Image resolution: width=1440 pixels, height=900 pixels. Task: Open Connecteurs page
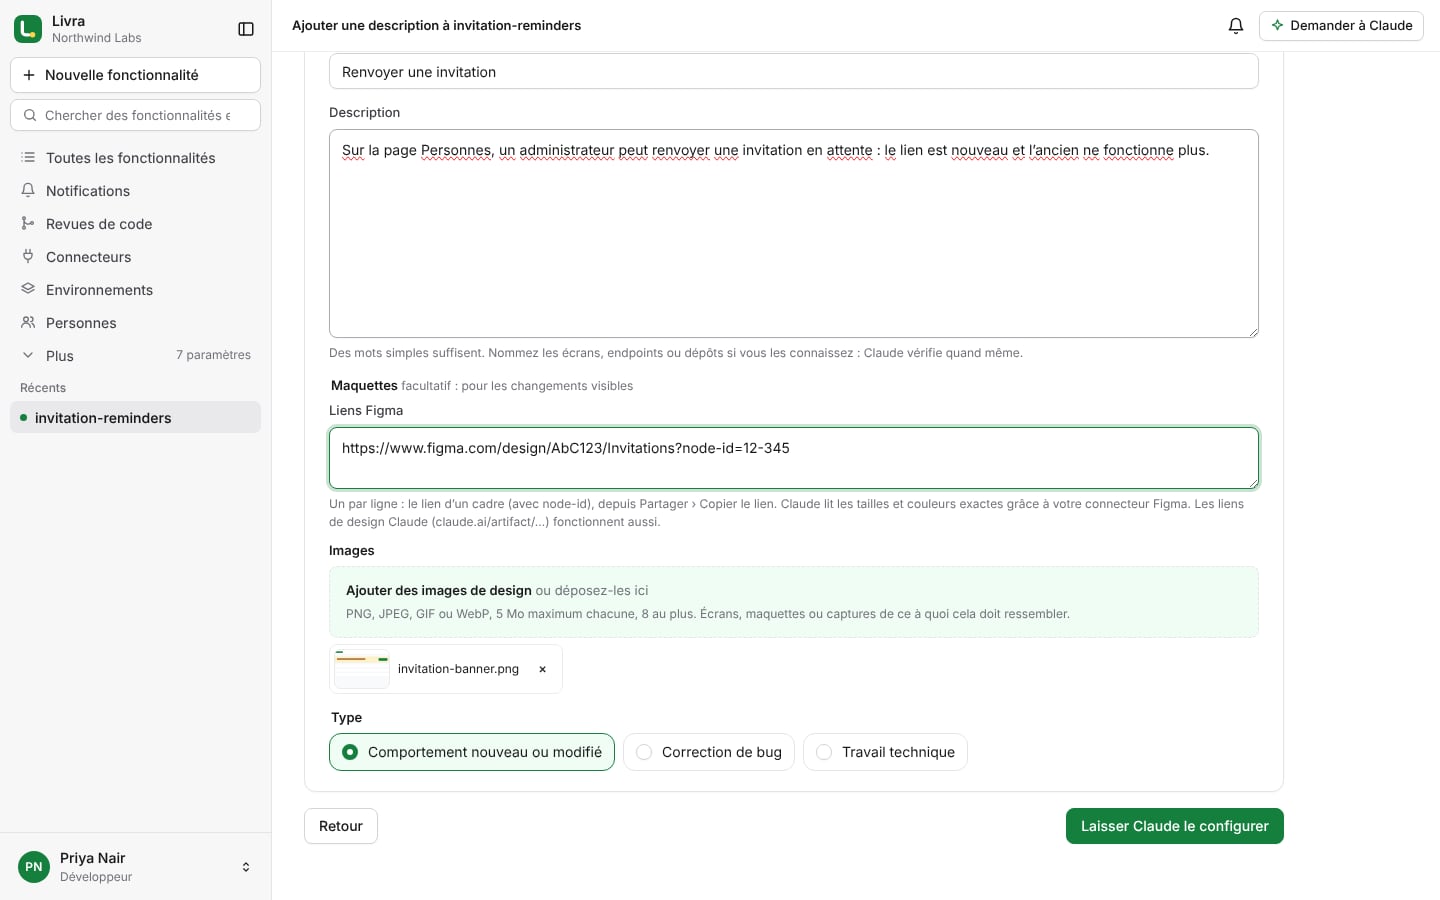click(135, 257)
